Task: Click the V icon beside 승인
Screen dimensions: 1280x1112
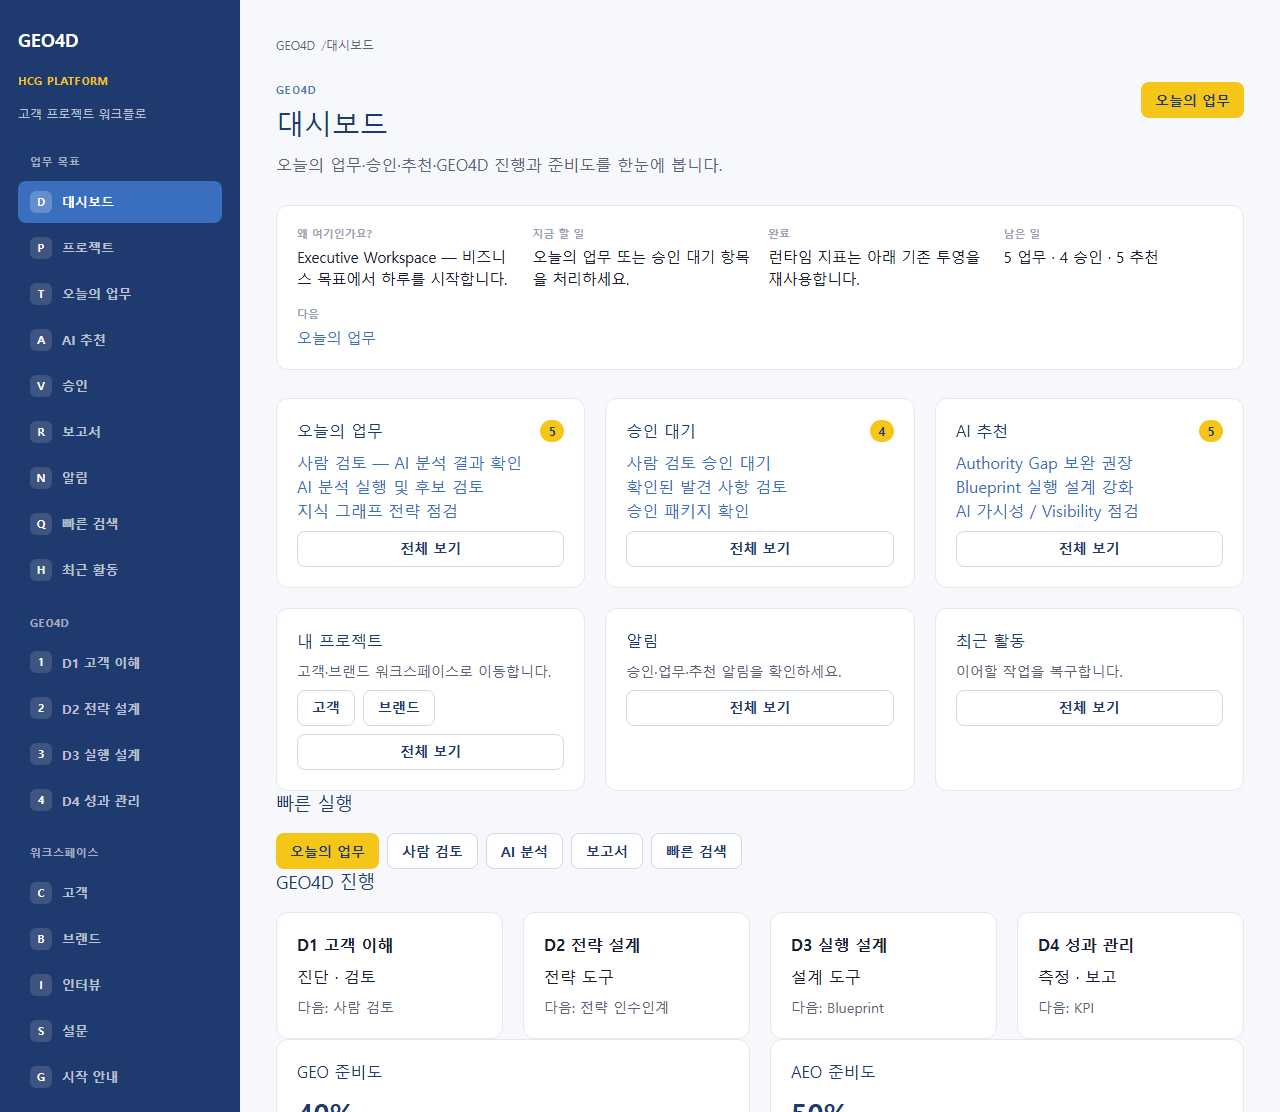Action: point(41,386)
